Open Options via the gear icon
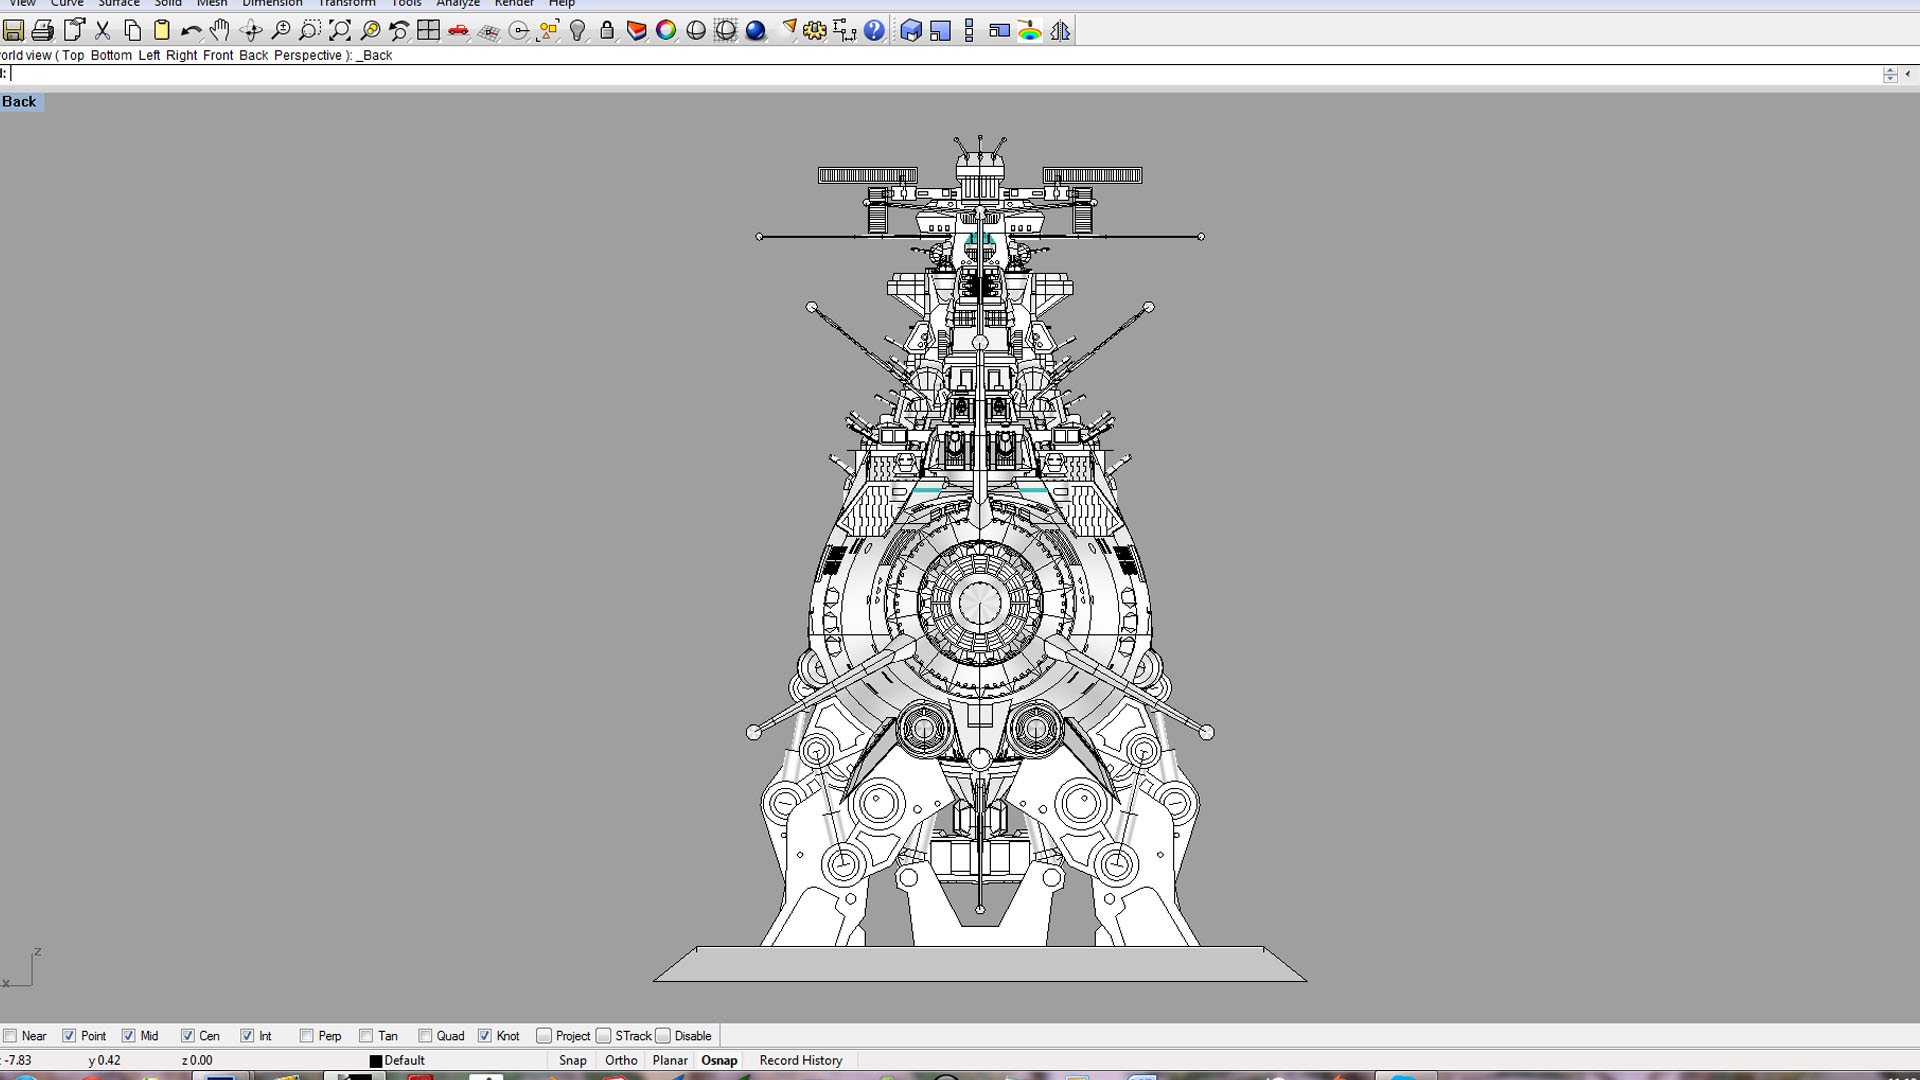The width and height of the screenshot is (1920, 1080). click(815, 31)
